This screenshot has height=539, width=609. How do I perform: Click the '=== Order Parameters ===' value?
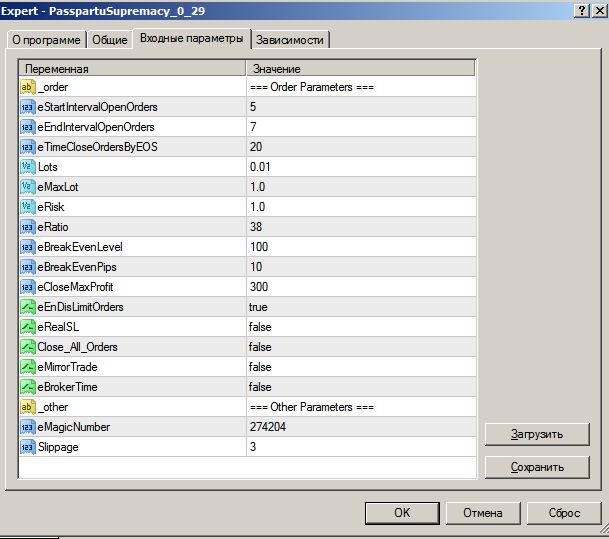pyautogui.click(x=312, y=87)
